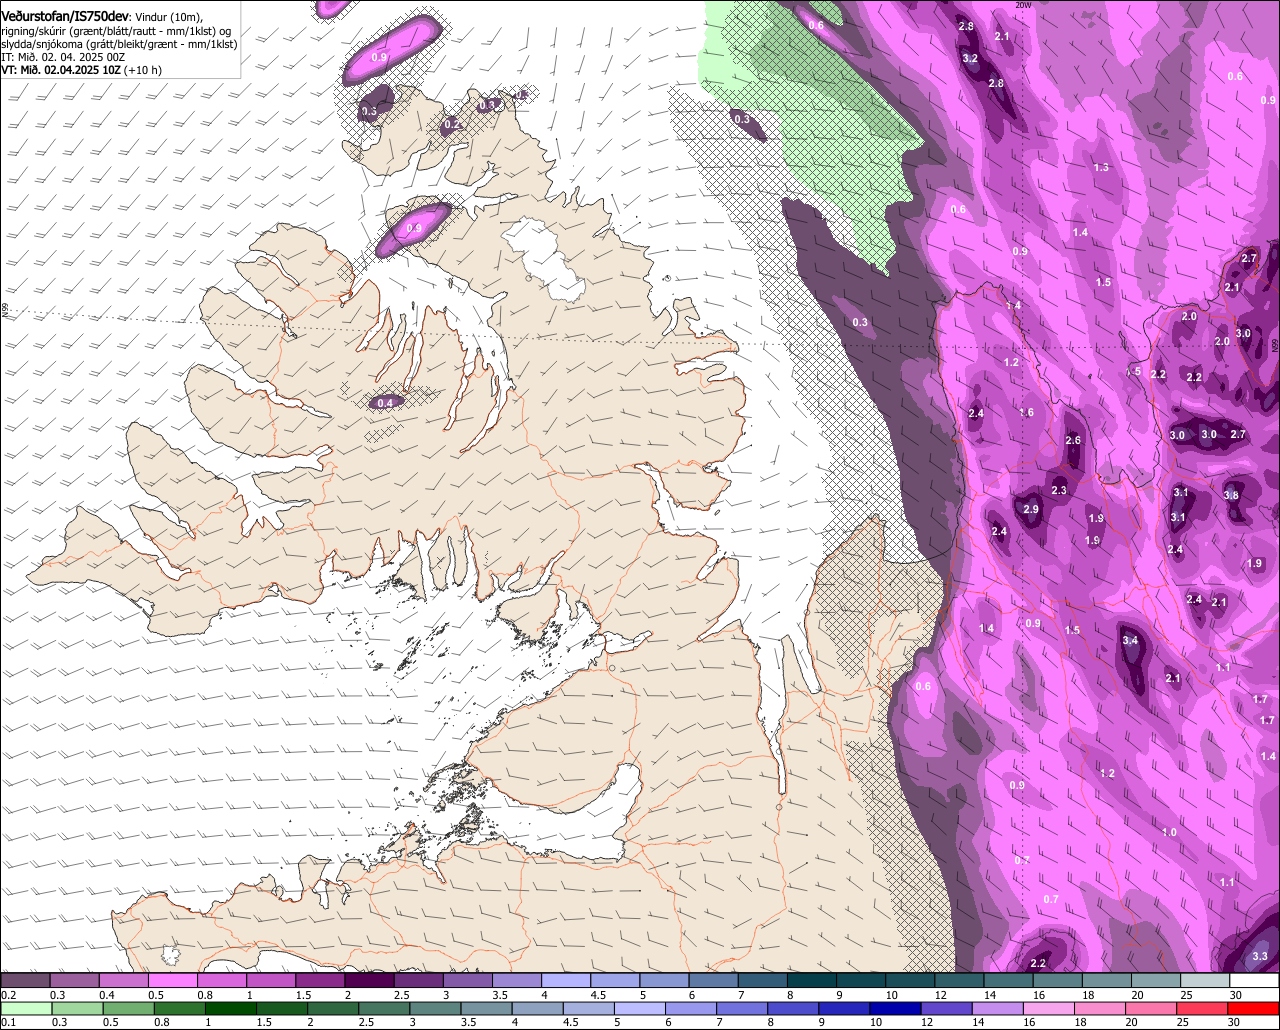This screenshot has width=1280, height=1030.
Task: Click the 0.1 label in lower legend
Action: click(x=10, y=1023)
